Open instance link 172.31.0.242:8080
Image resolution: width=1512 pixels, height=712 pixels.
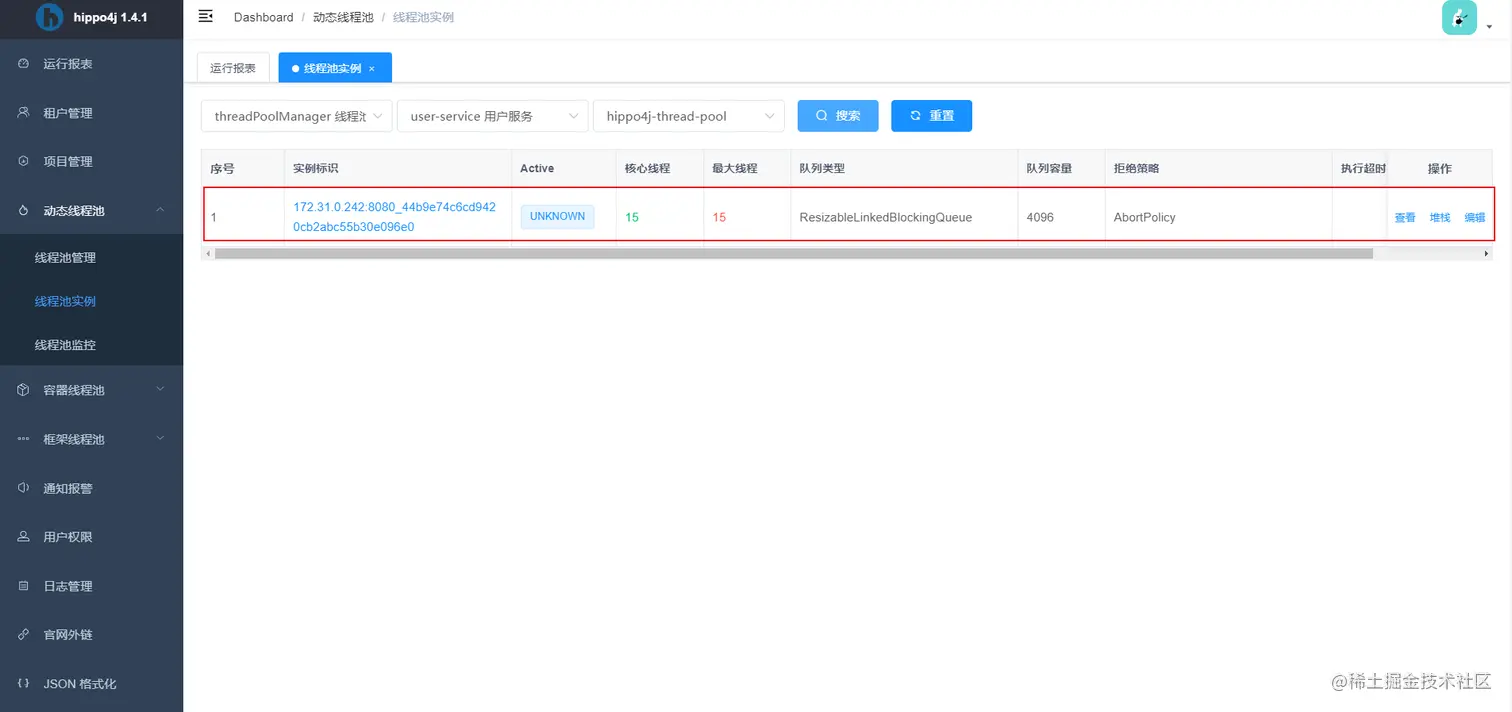pyautogui.click(x=394, y=217)
